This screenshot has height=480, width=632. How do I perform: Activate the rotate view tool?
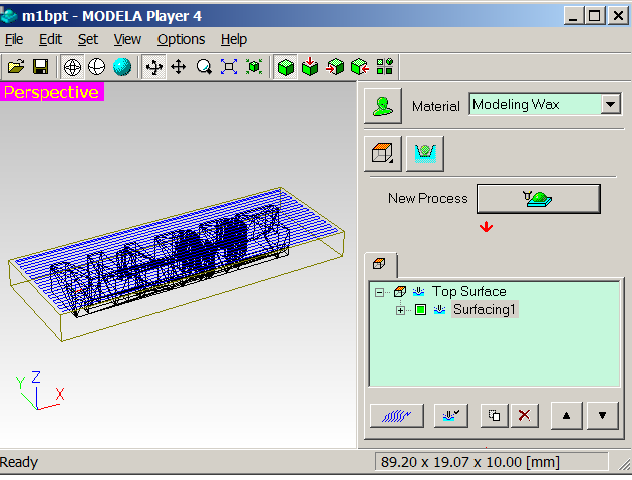tap(154, 66)
